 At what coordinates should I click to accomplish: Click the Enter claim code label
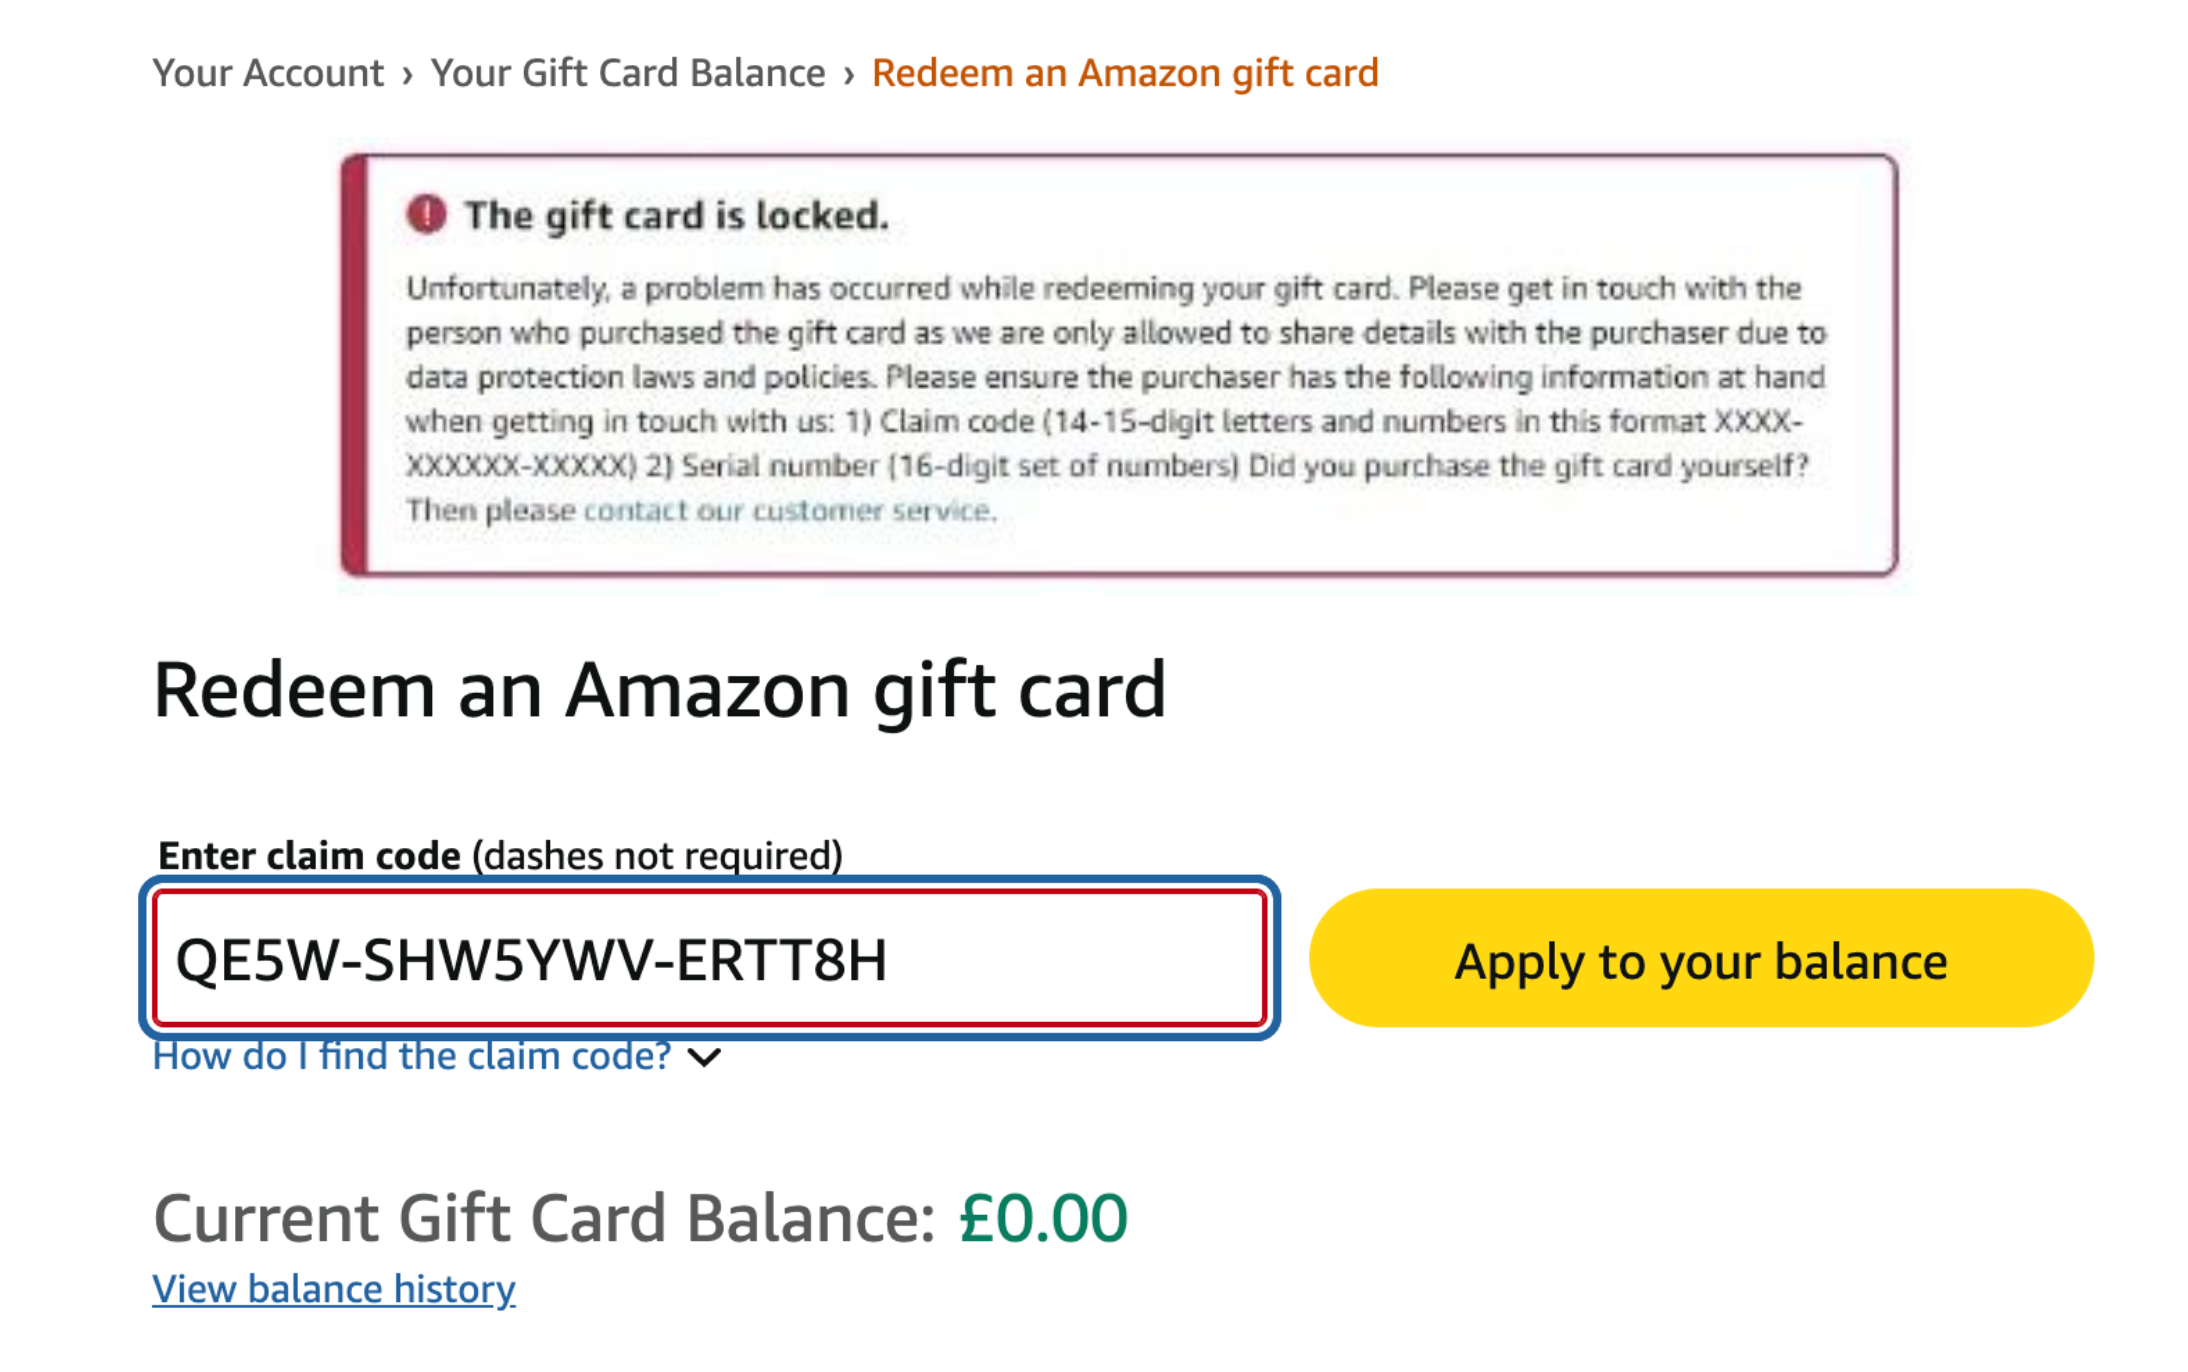point(309,856)
